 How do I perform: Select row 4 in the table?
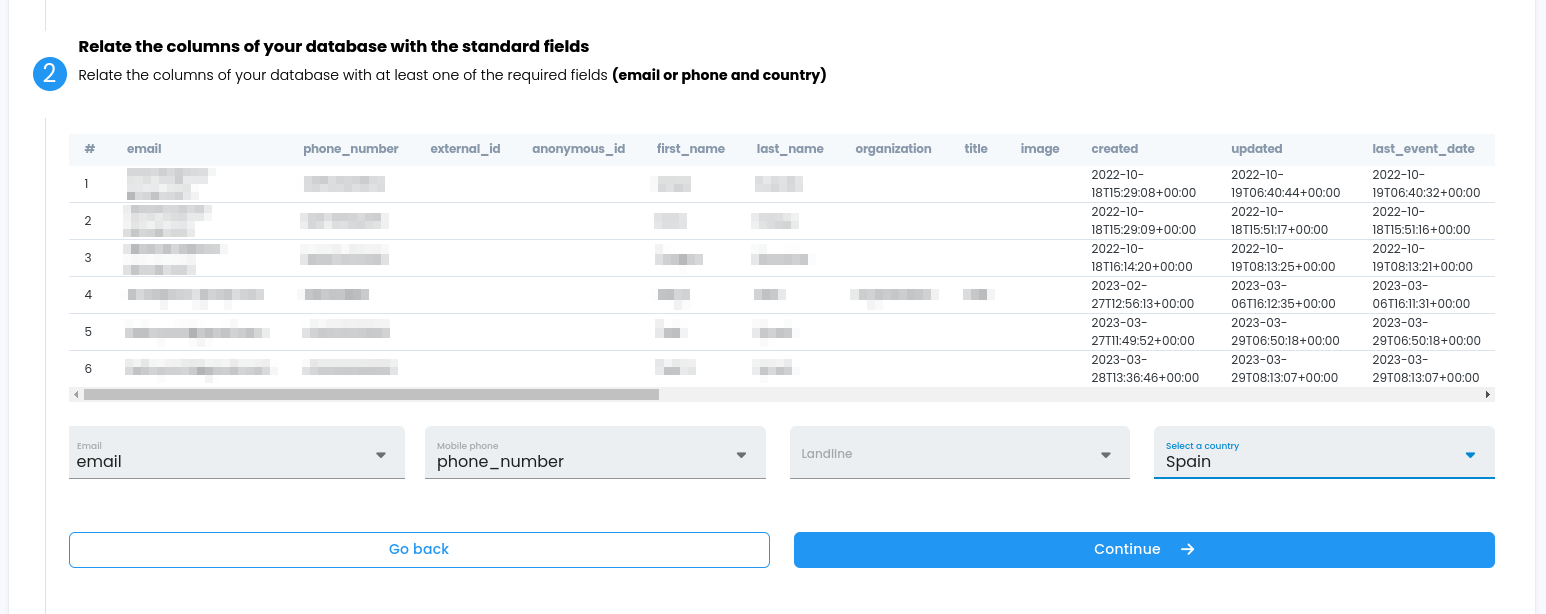click(88, 295)
